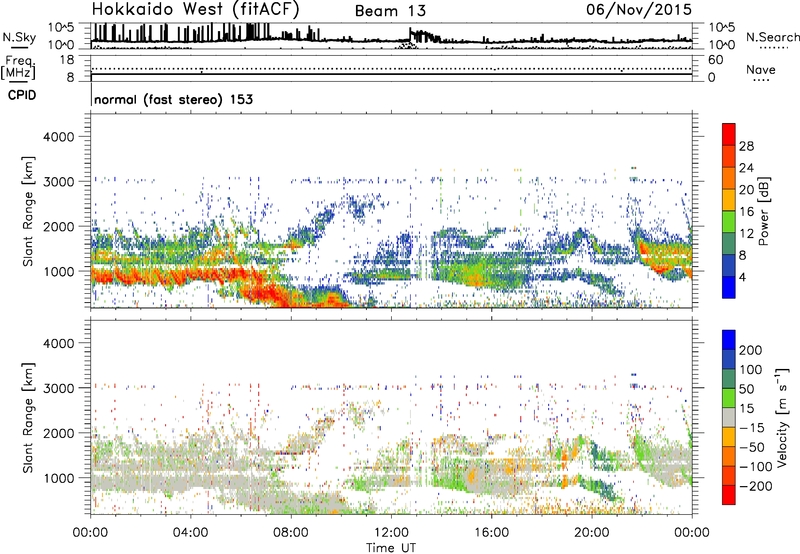
Task: Click the "08:00" time axis label
Action: tap(291, 533)
